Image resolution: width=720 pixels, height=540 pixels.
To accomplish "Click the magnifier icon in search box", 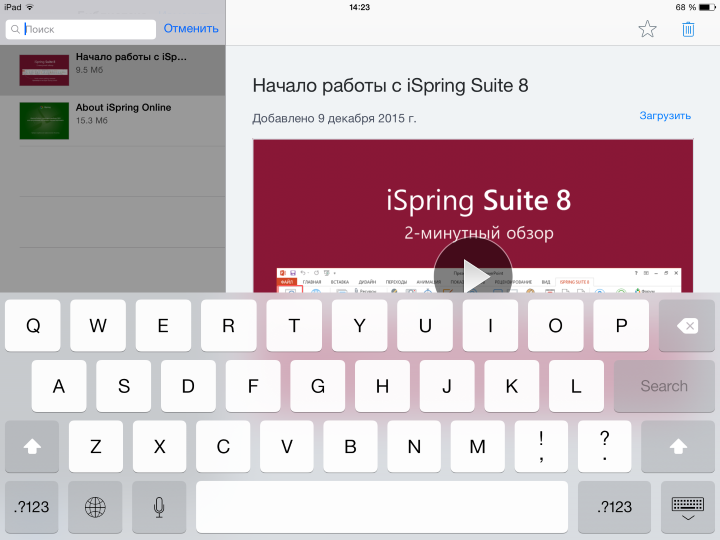I will tap(15, 29).
